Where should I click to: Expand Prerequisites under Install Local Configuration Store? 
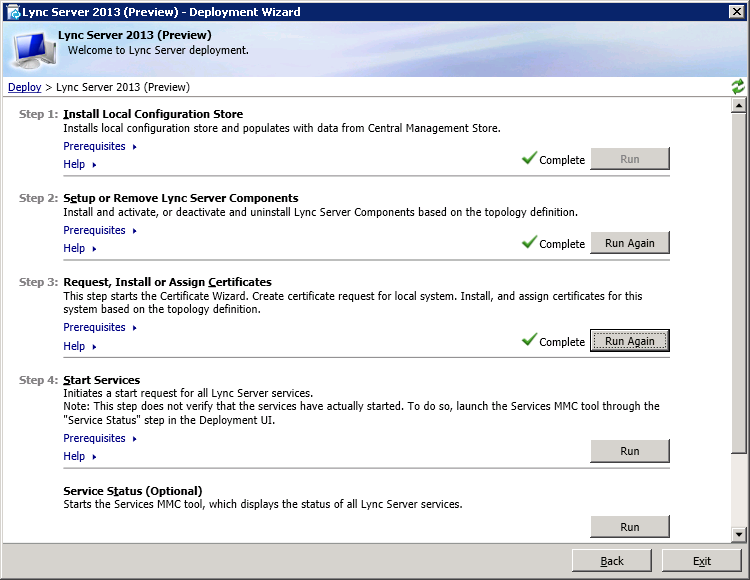pos(99,146)
